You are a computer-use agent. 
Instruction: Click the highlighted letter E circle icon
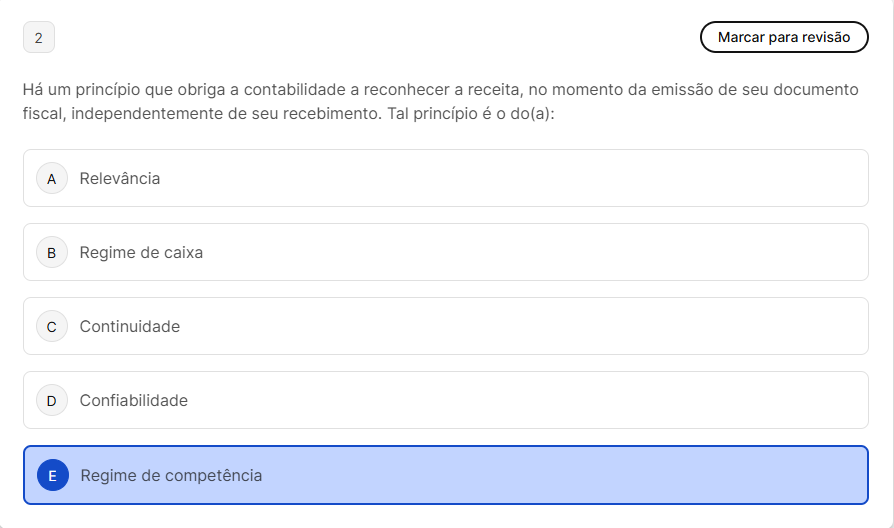[53, 475]
